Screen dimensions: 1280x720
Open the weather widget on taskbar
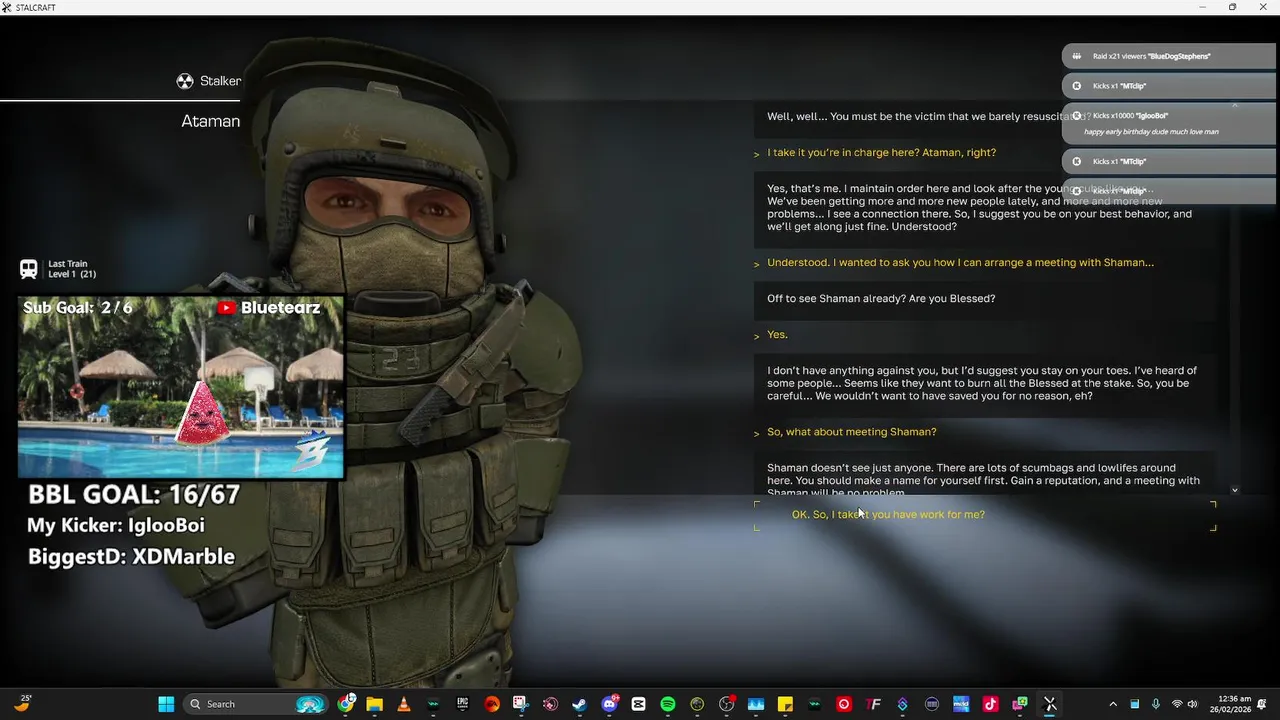23,704
